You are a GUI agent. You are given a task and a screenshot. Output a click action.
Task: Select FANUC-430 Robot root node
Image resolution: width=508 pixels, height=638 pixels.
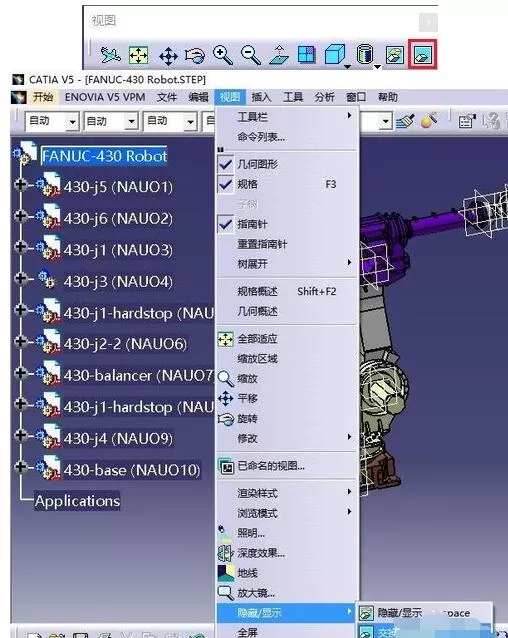[x=104, y=156]
